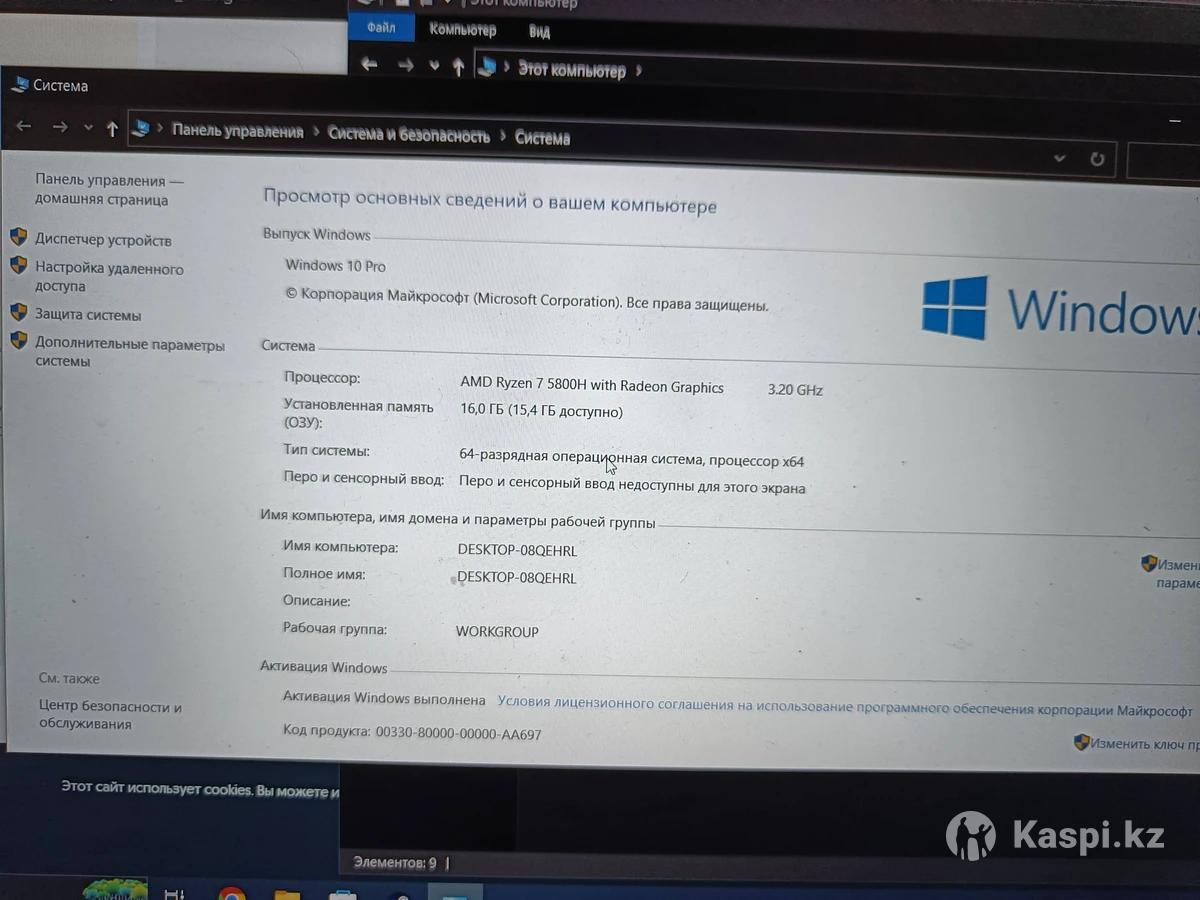This screenshot has height=900, width=1200.
Task: Click active Control Panel taskbar button
Action: click(455, 892)
